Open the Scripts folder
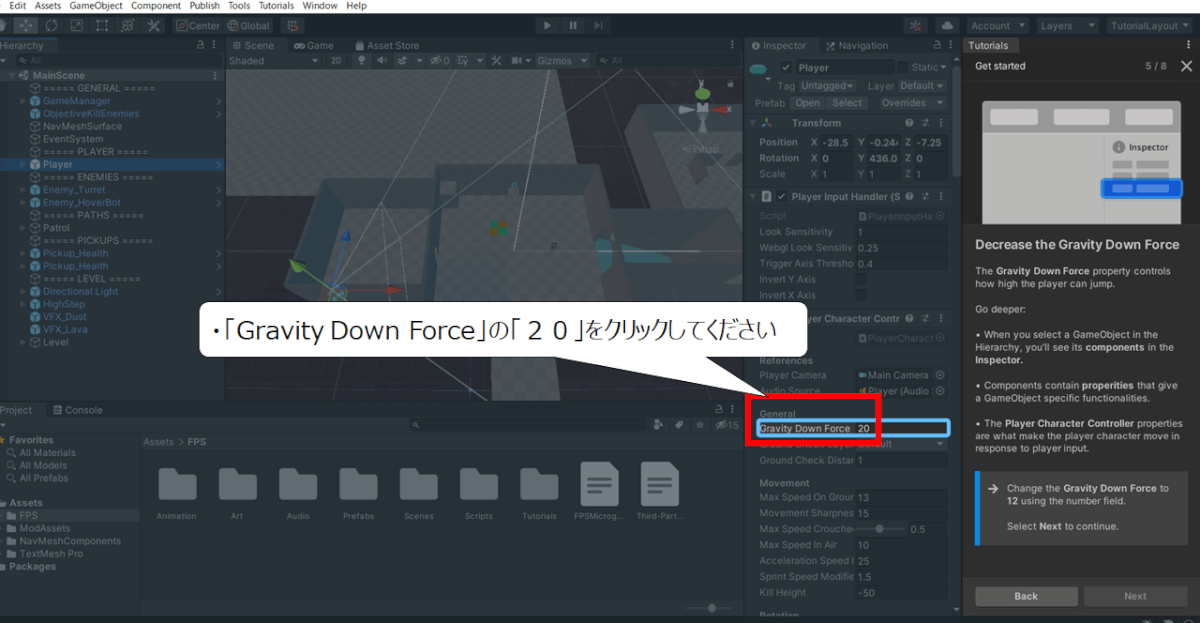Image resolution: width=1200 pixels, height=623 pixels. [479, 492]
